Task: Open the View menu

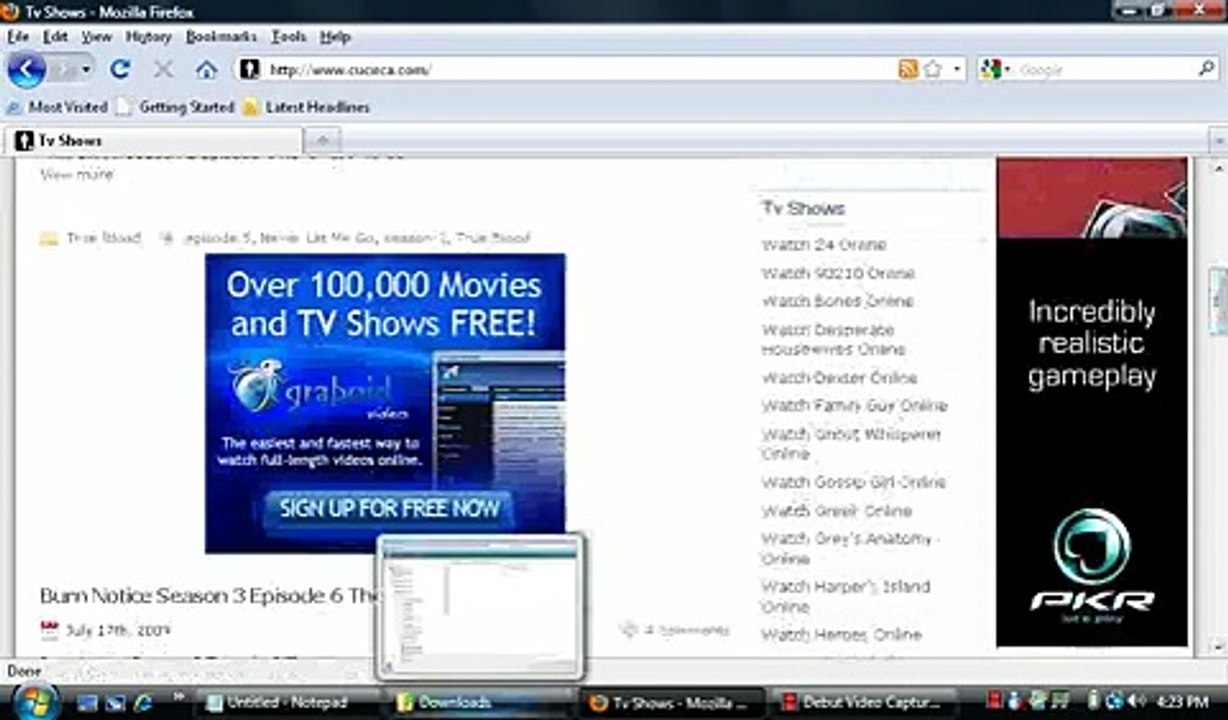Action: pos(97,36)
